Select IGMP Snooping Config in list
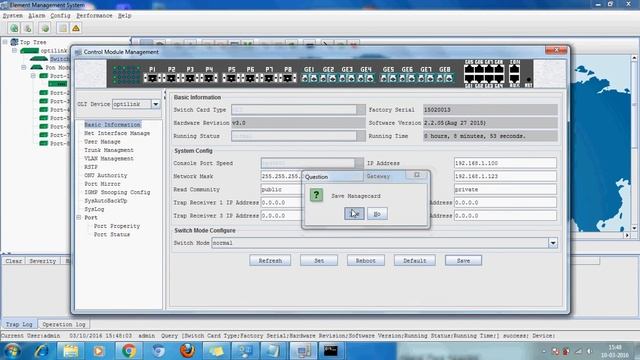This screenshot has width=640, height=360. pyautogui.click(x=117, y=192)
